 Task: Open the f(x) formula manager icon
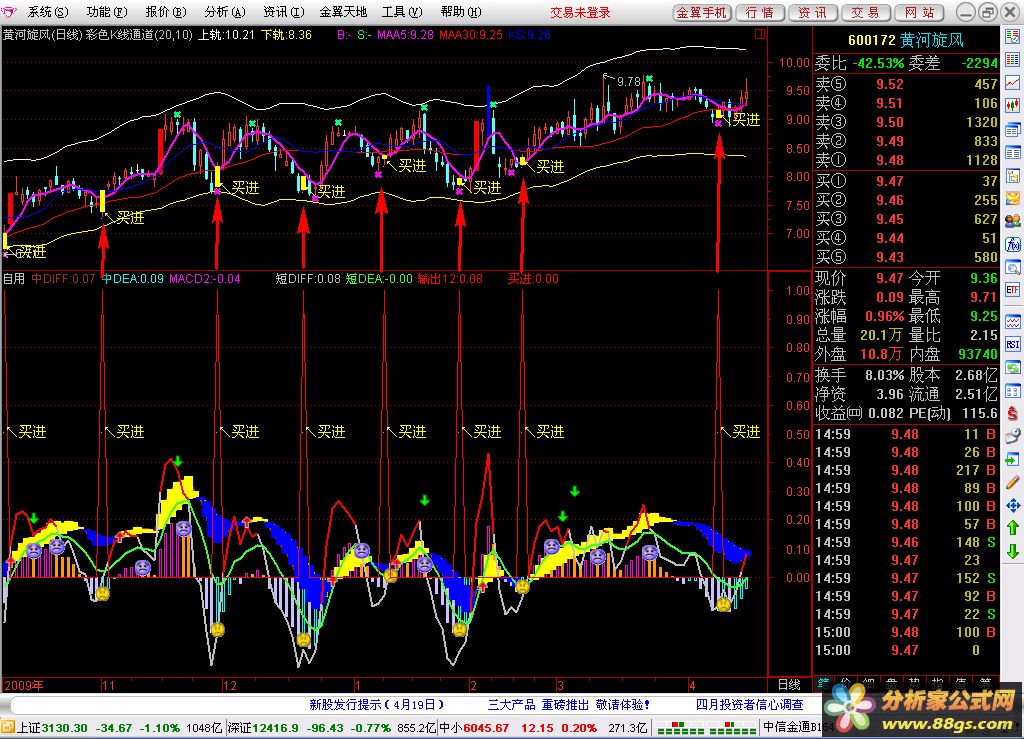[x=1012, y=244]
